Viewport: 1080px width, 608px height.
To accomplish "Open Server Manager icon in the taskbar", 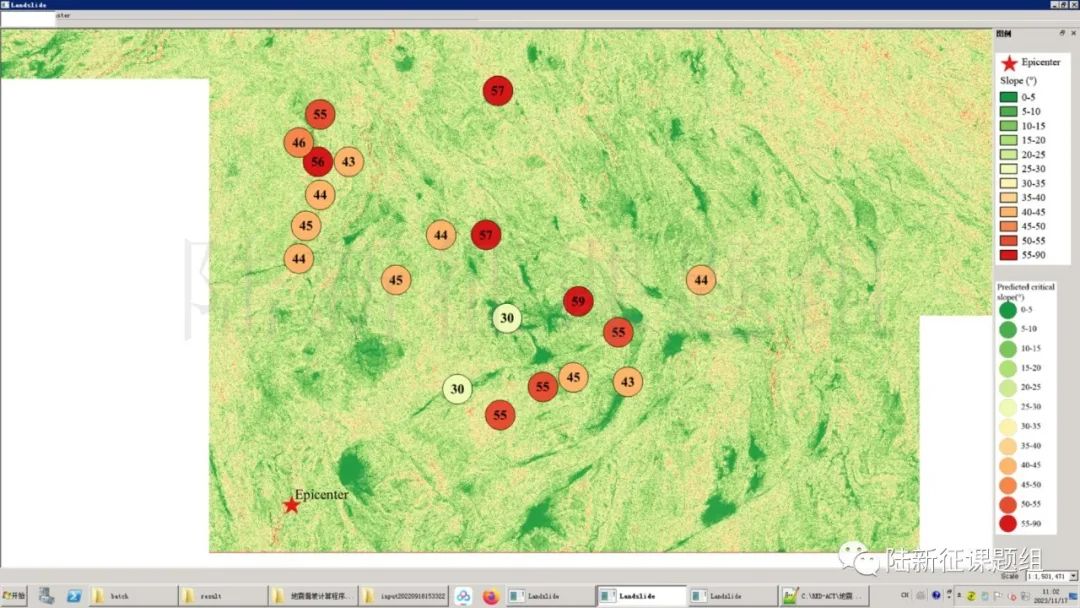I will (x=46, y=596).
